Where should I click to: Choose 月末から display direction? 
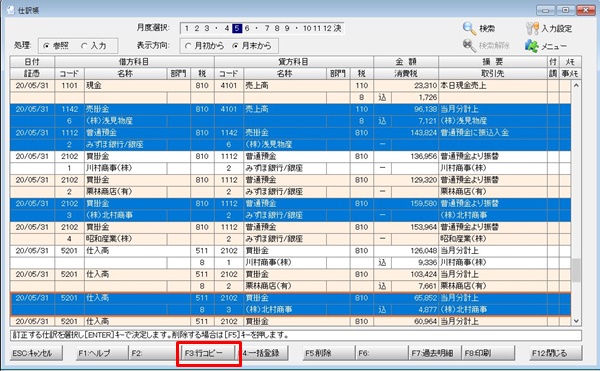(x=235, y=46)
